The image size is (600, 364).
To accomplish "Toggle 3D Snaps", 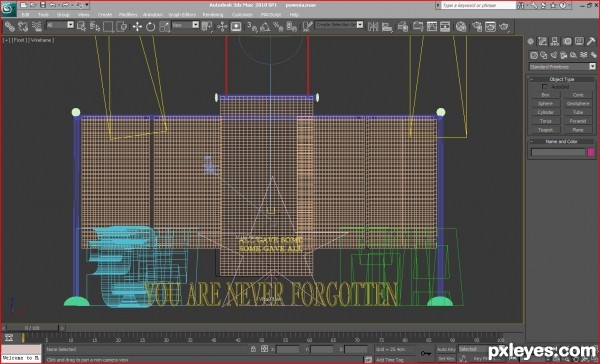I will (x=252, y=26).
